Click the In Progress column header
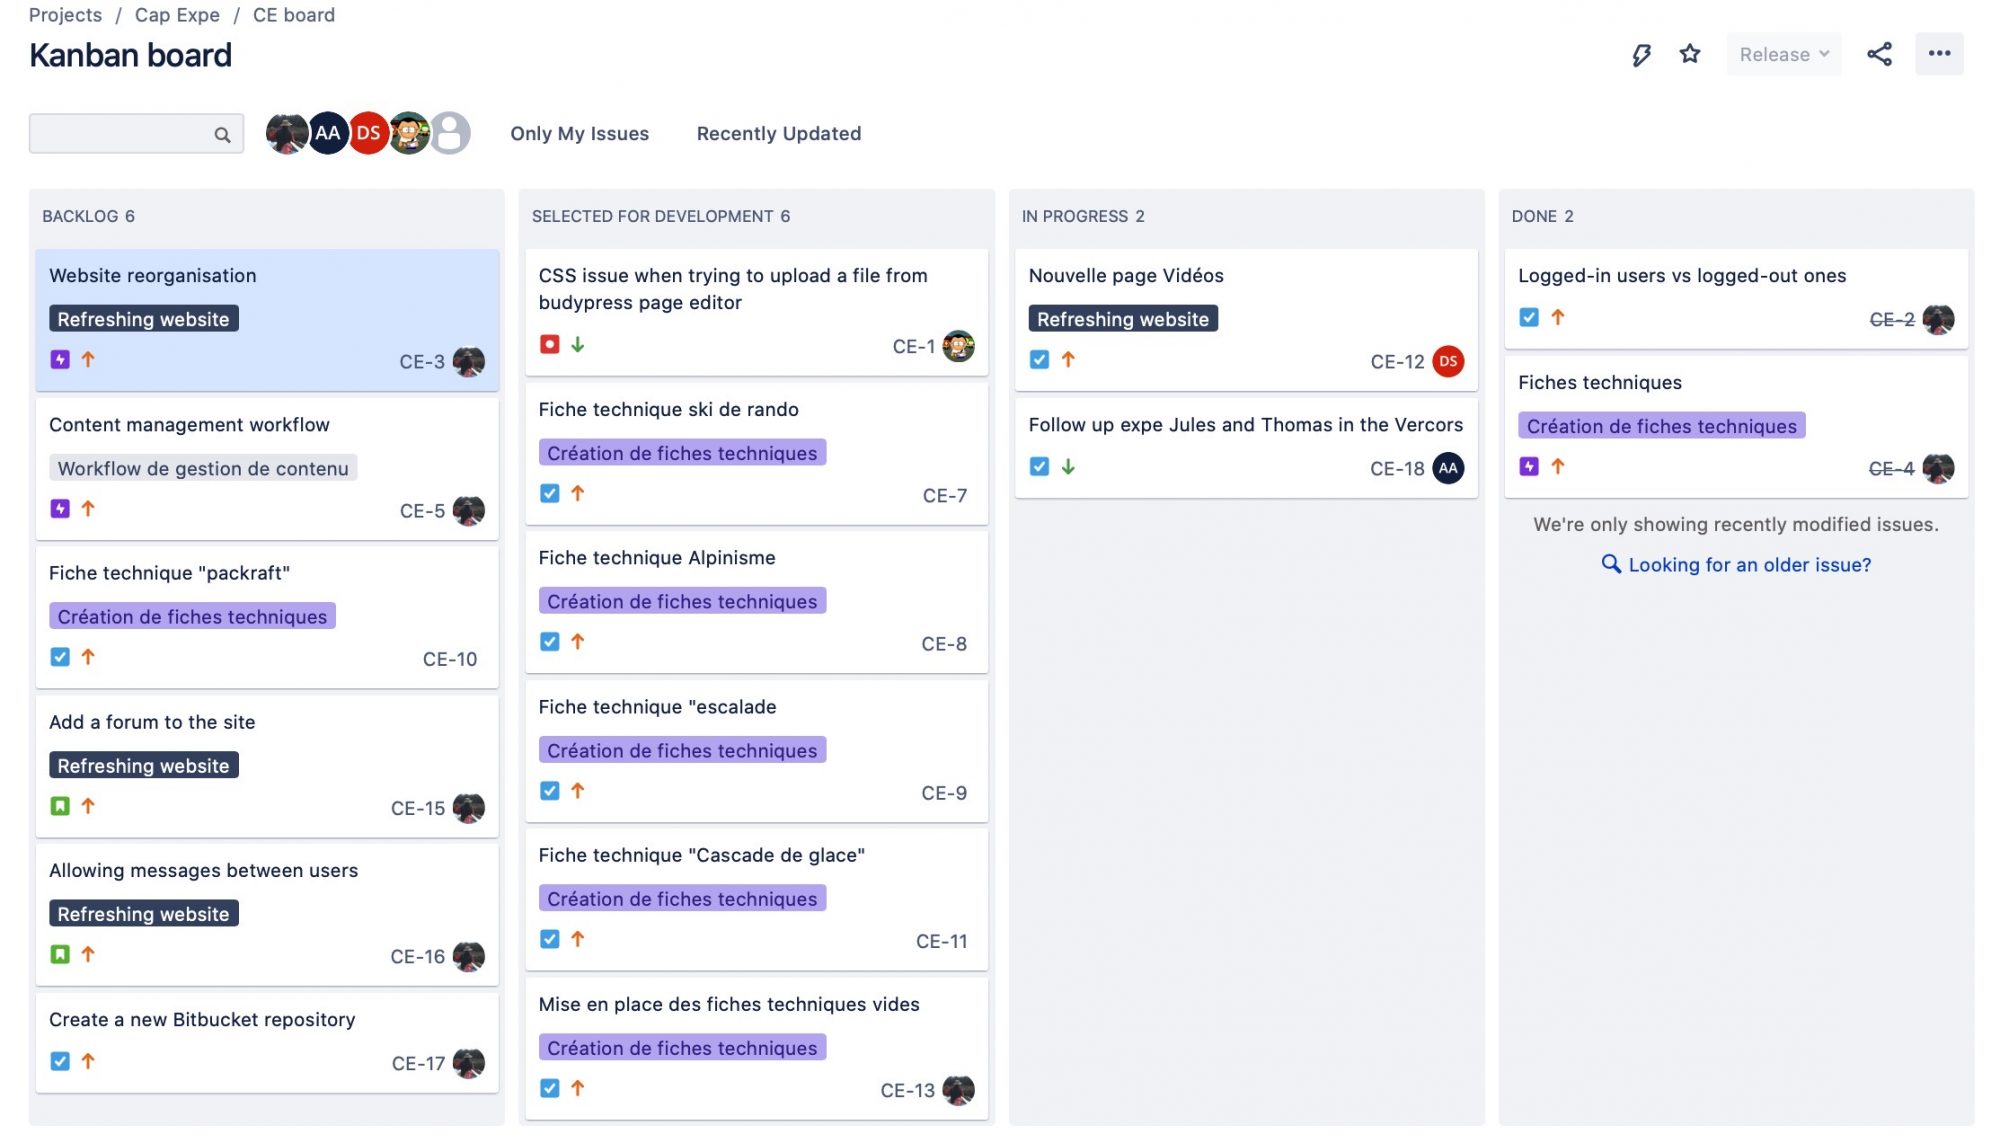Image resolution: width=2000 pixels, height=1143 pixels. (x=1083, y=216)
